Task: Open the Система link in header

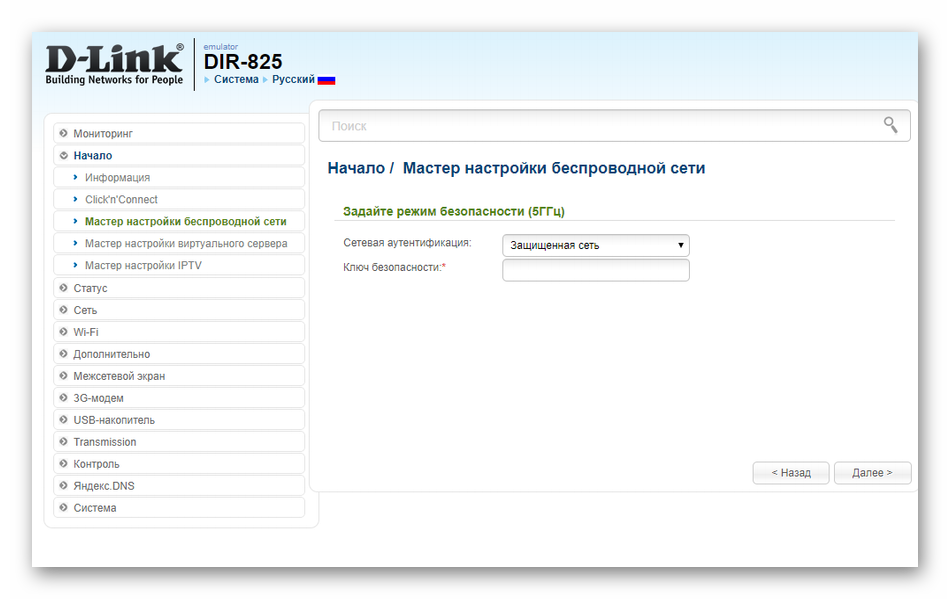Action: 236,79
